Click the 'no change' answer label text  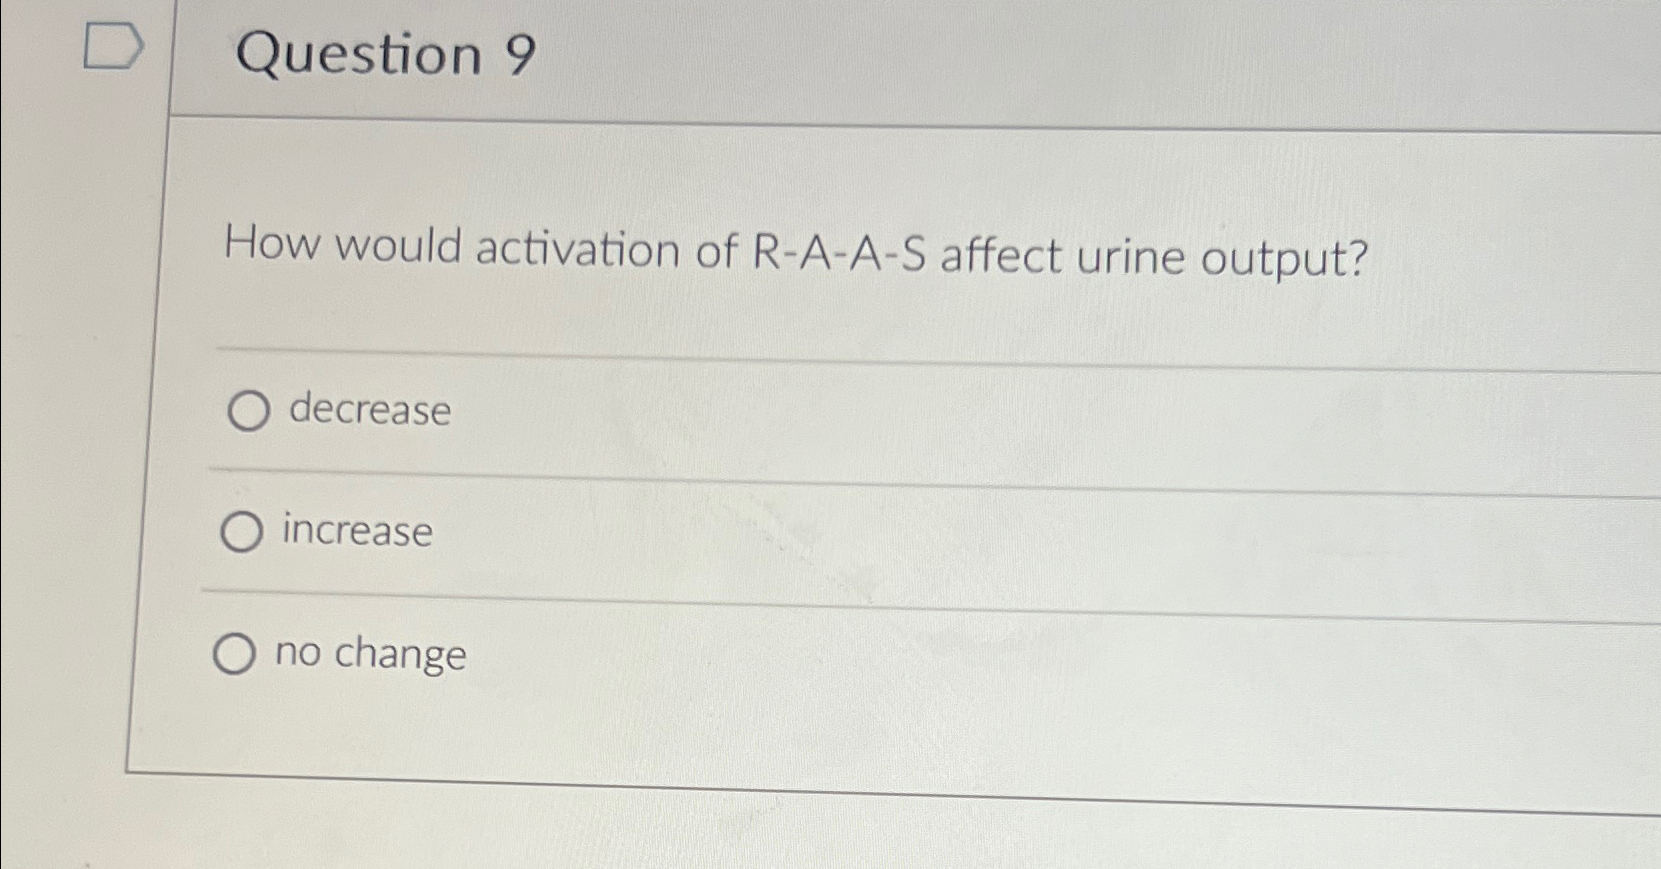[x=371, y=655]
